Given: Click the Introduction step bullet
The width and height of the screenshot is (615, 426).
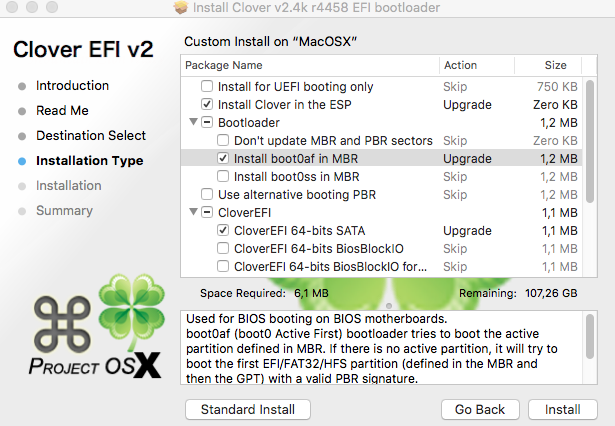Looking at the screenshot, I should pyautogui.click(x=22, y=86).
